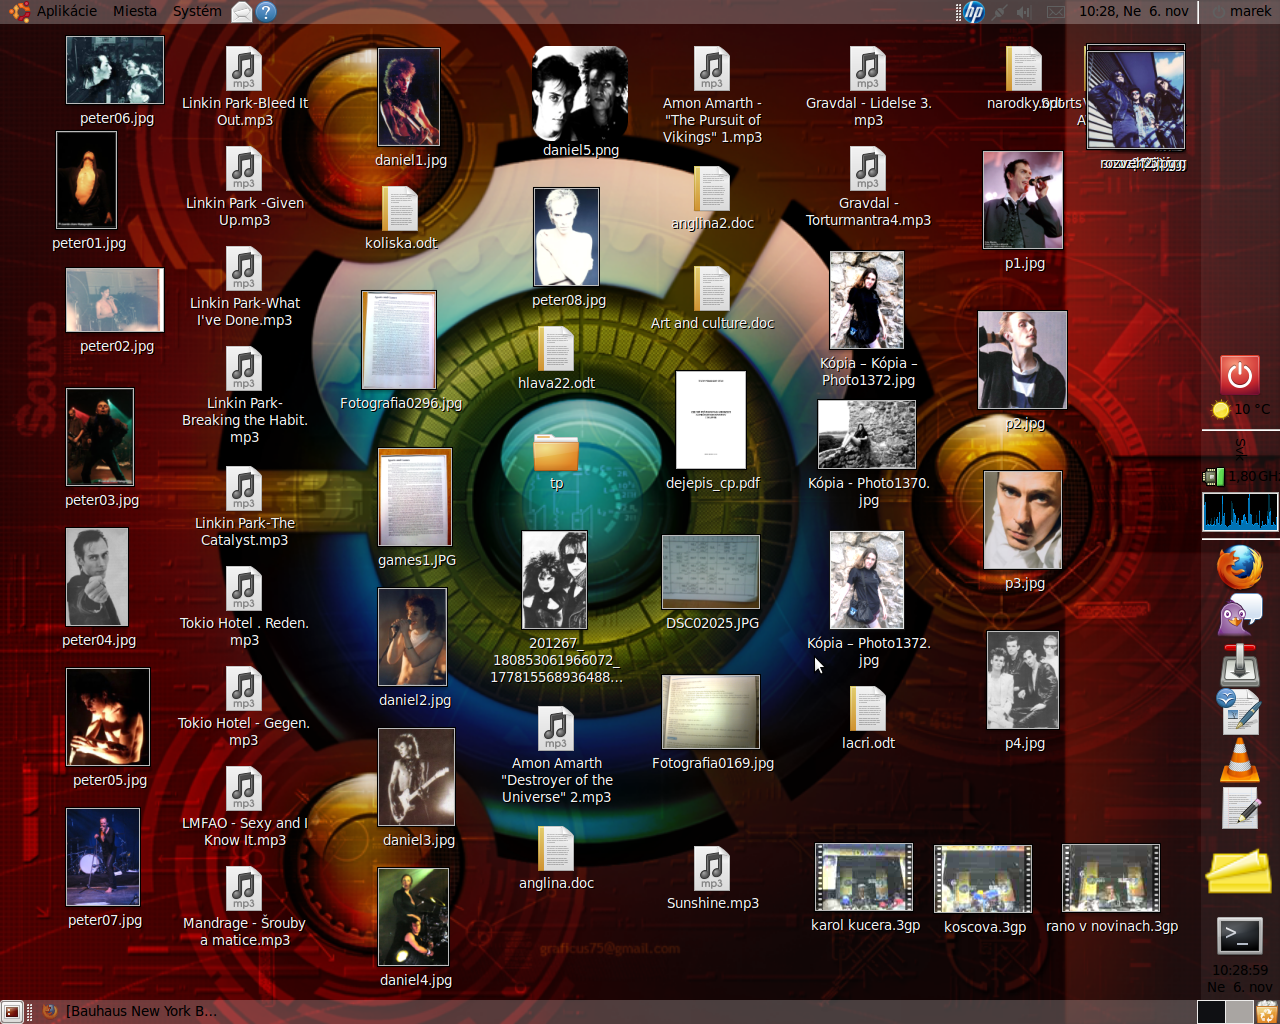
Task: Click the red power button applet
Action: point(1240,376)
